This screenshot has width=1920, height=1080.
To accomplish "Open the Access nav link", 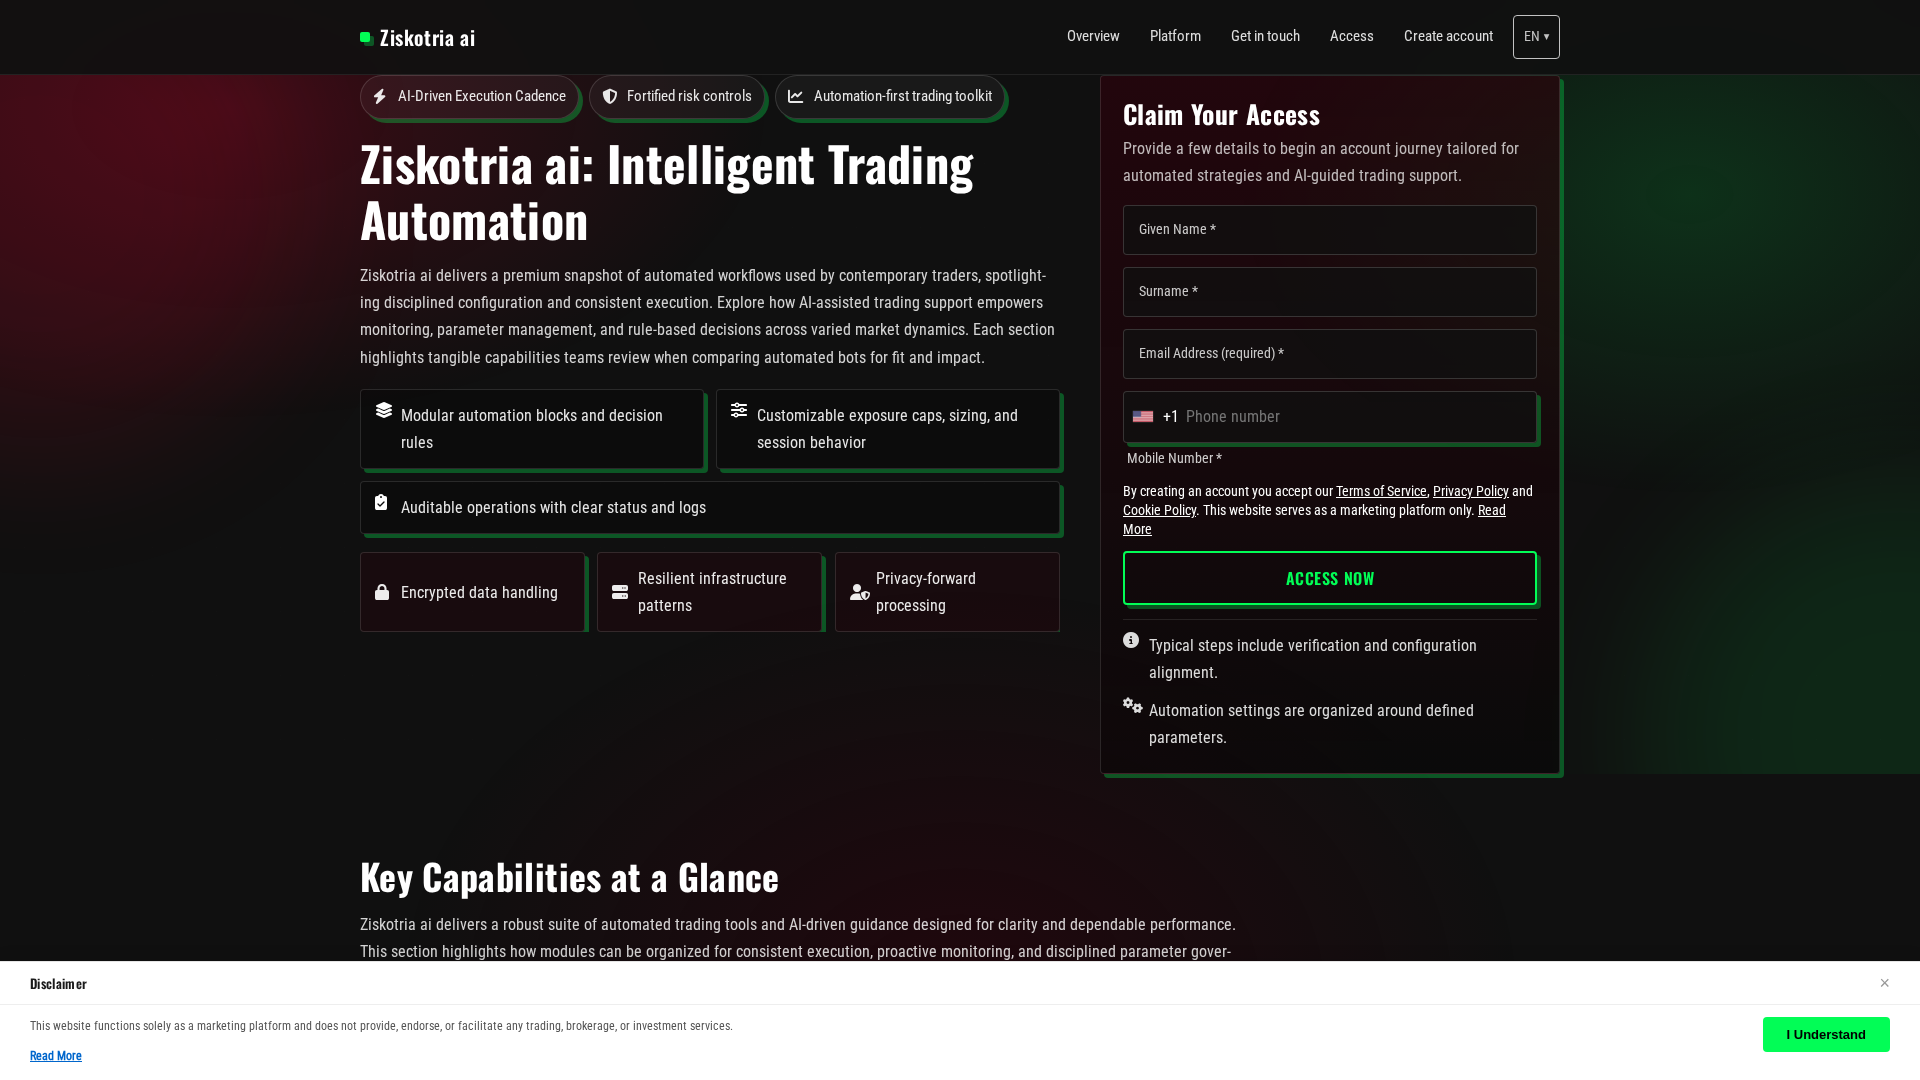I will [x=1352, y=36].
